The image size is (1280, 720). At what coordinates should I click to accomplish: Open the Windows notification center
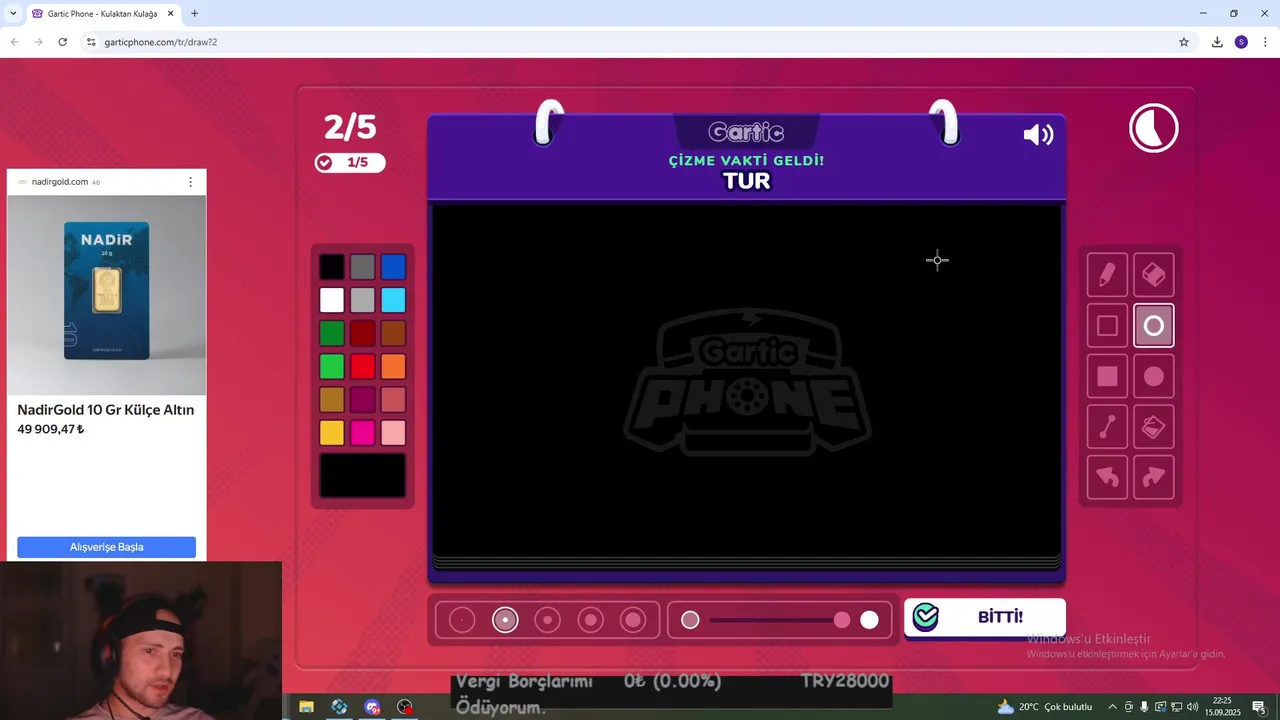tap(1259, 707)
